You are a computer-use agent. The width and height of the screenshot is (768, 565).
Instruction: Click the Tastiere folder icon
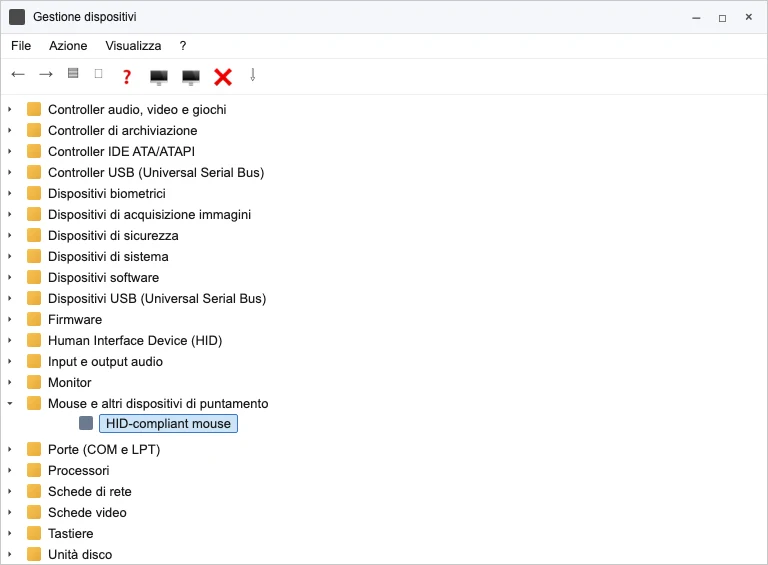(34, 533)
